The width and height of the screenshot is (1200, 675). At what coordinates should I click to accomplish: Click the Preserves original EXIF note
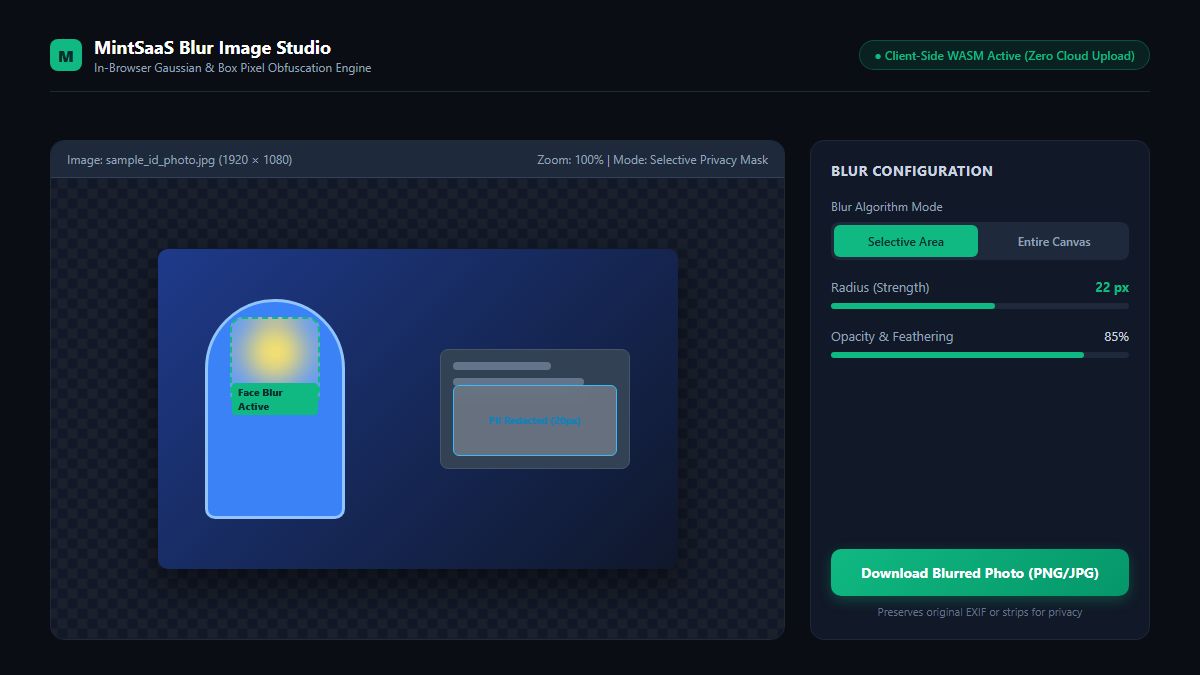click(980, 612)
